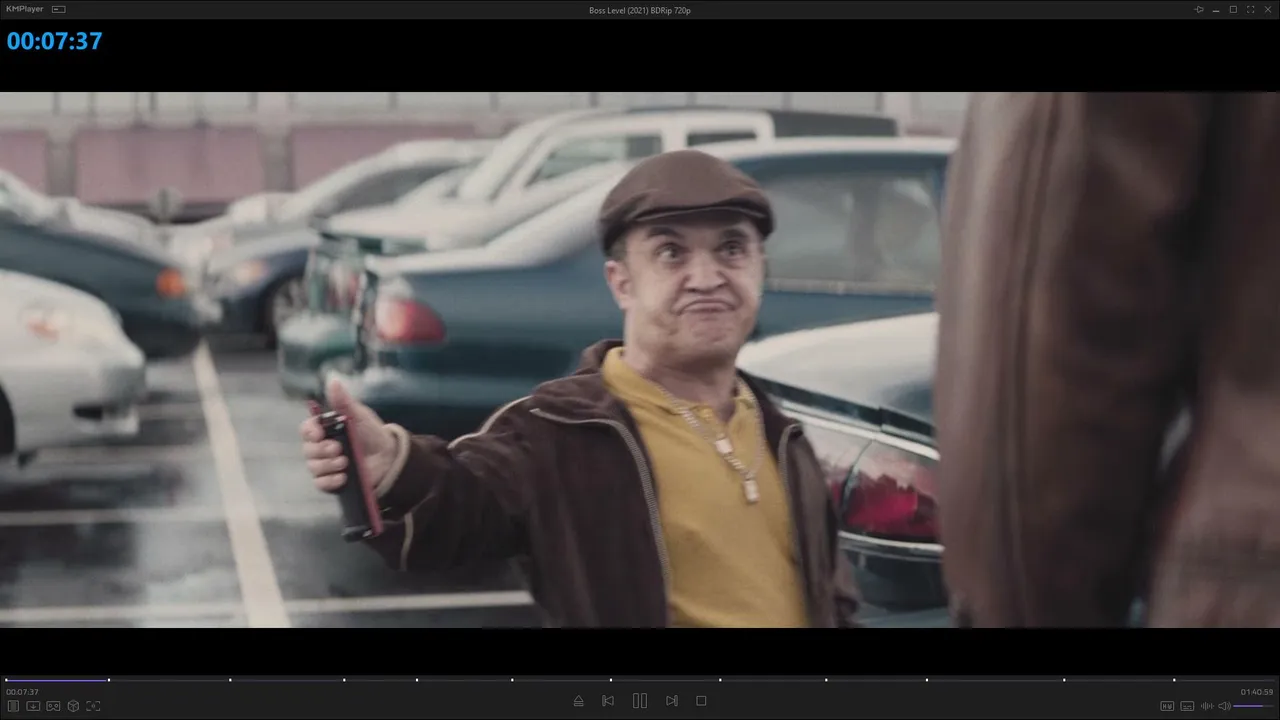The width and height of the screenshot is (1280, 720).
Task: Skip to the previous track
Action: (608, 701)
